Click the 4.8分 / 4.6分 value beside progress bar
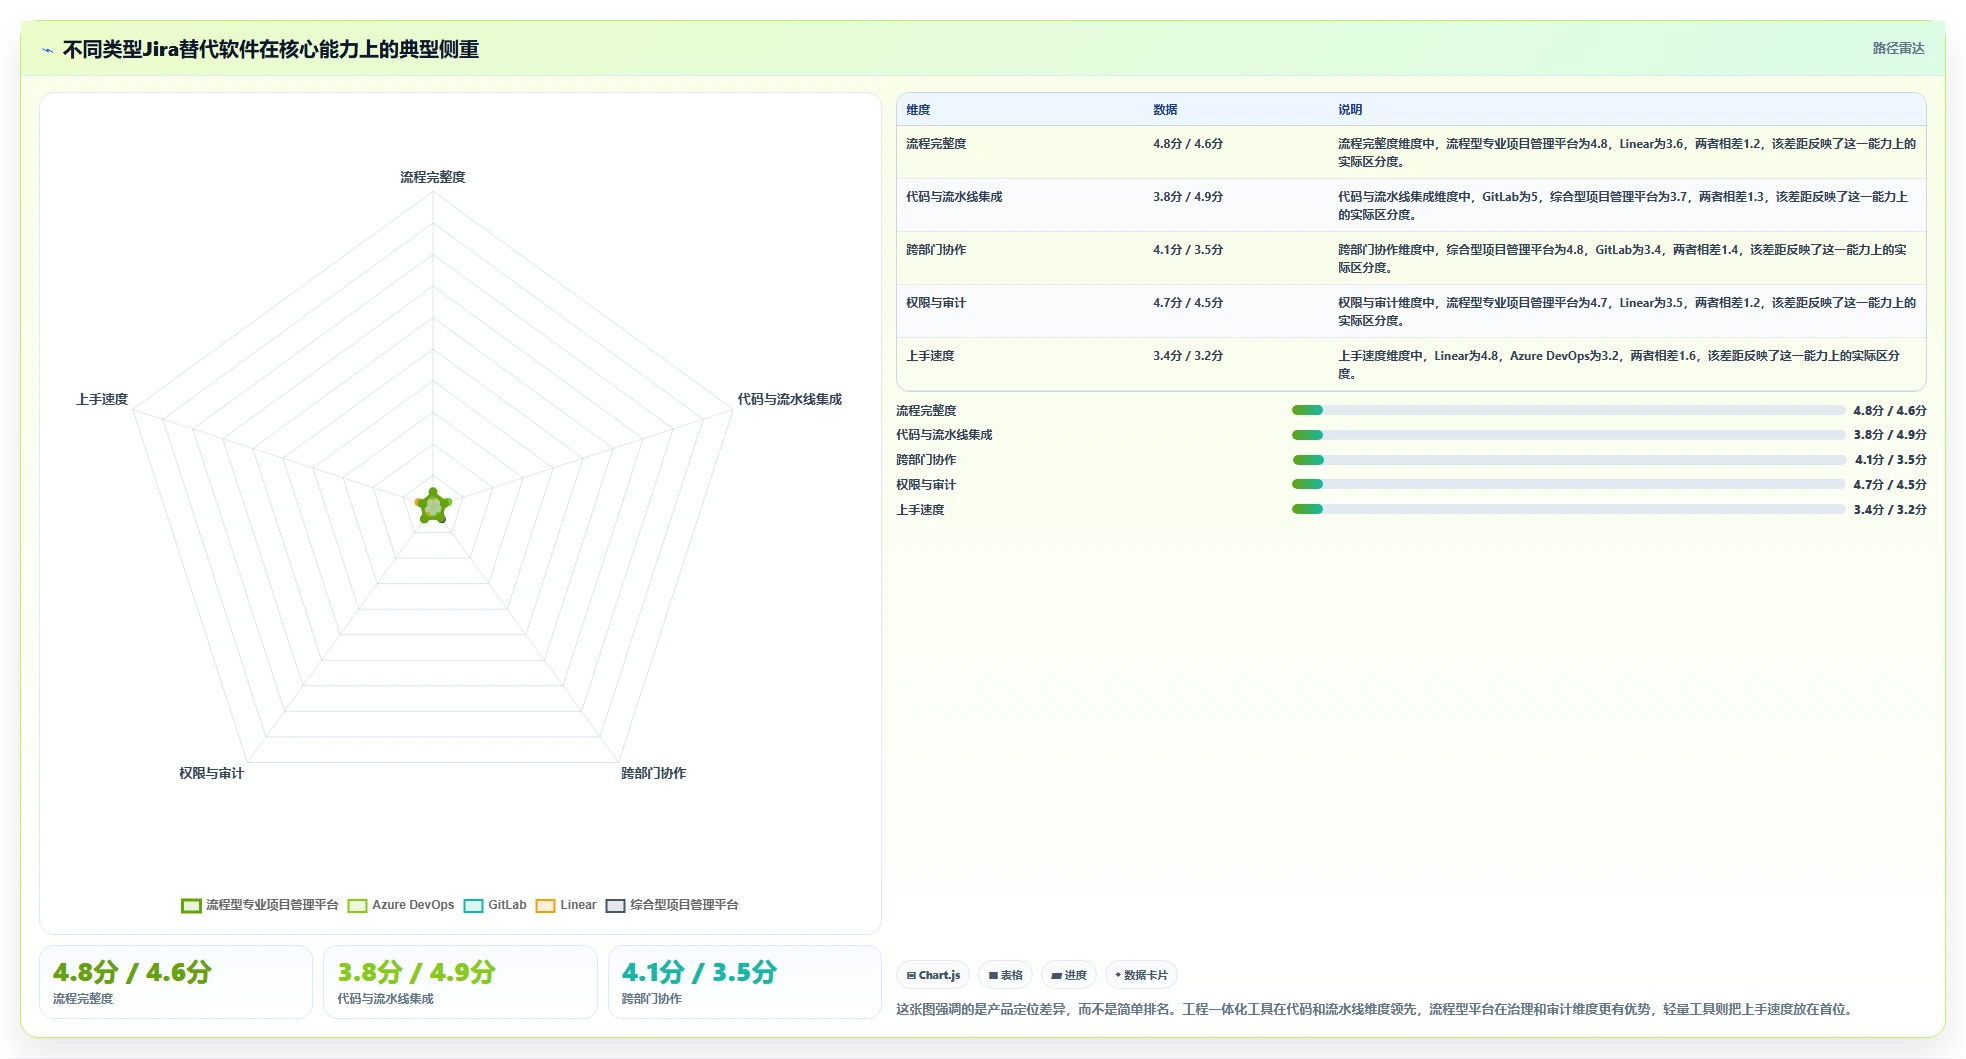The image size is (1966, 1059). pos(1889,411)
